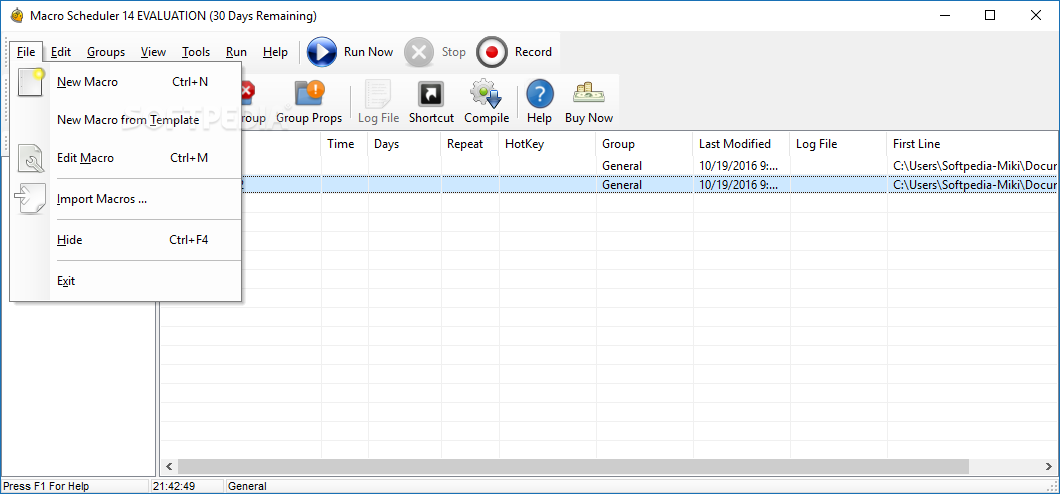Viewport: 1060px width, 494px height.
Task: Click the Run Now play icon
Action: click(x=322, y=52)
